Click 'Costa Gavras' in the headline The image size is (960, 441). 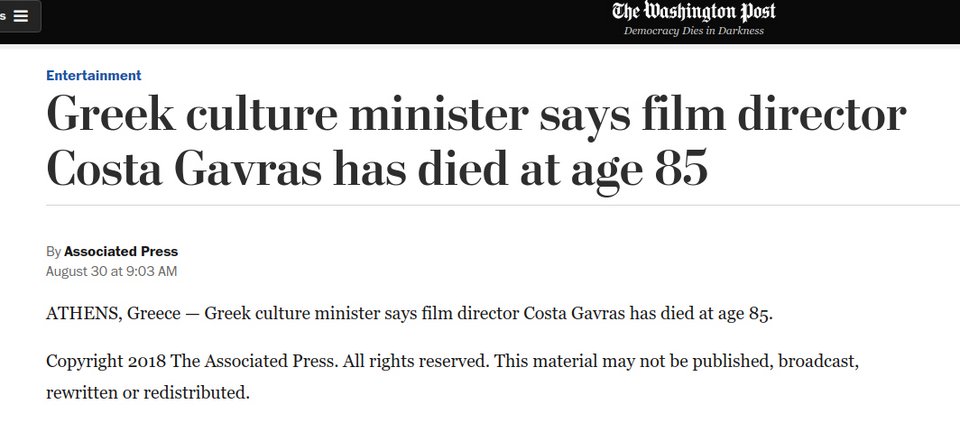tap(183, 168)
